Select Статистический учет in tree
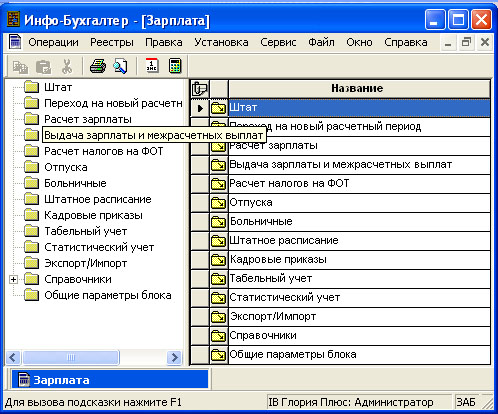The width and height of the screenshot is (498, 414). 99,247
